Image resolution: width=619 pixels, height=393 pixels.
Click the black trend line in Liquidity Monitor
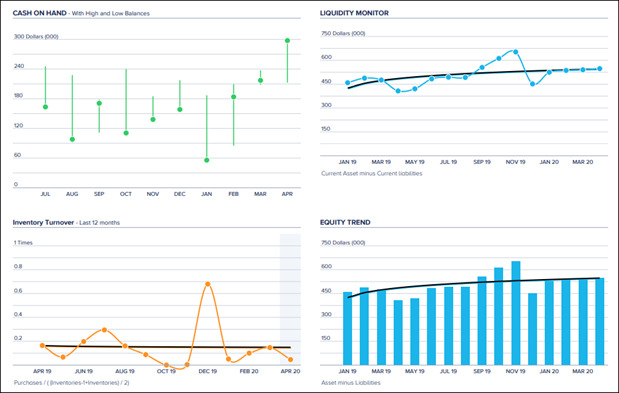[474, 73]
